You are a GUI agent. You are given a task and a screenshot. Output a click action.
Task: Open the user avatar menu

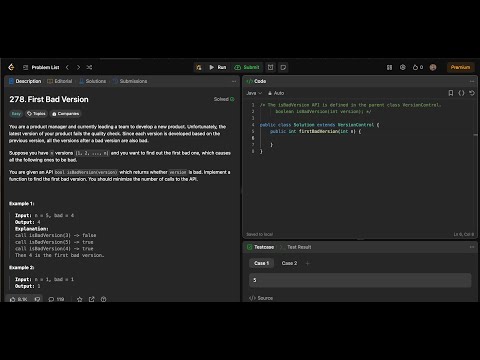pyautogui.click(x=433, y=67)
